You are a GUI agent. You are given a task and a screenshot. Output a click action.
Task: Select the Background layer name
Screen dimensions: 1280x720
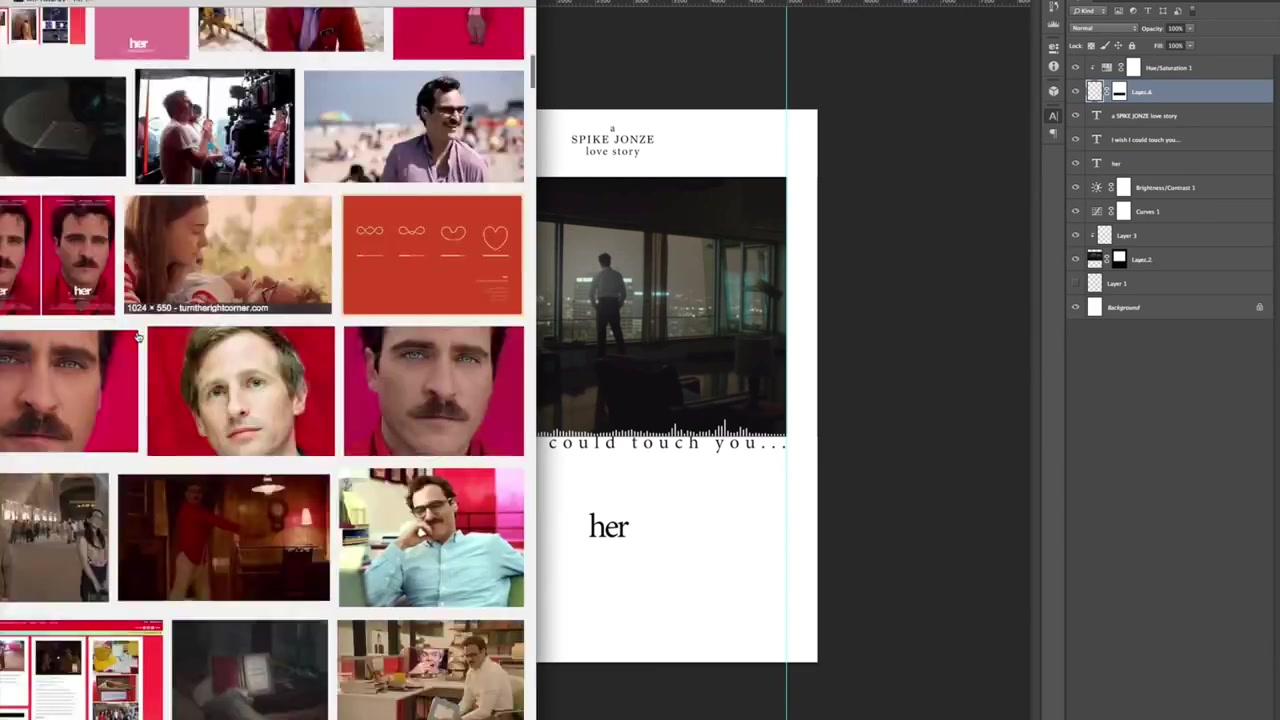click(1123, 307)
